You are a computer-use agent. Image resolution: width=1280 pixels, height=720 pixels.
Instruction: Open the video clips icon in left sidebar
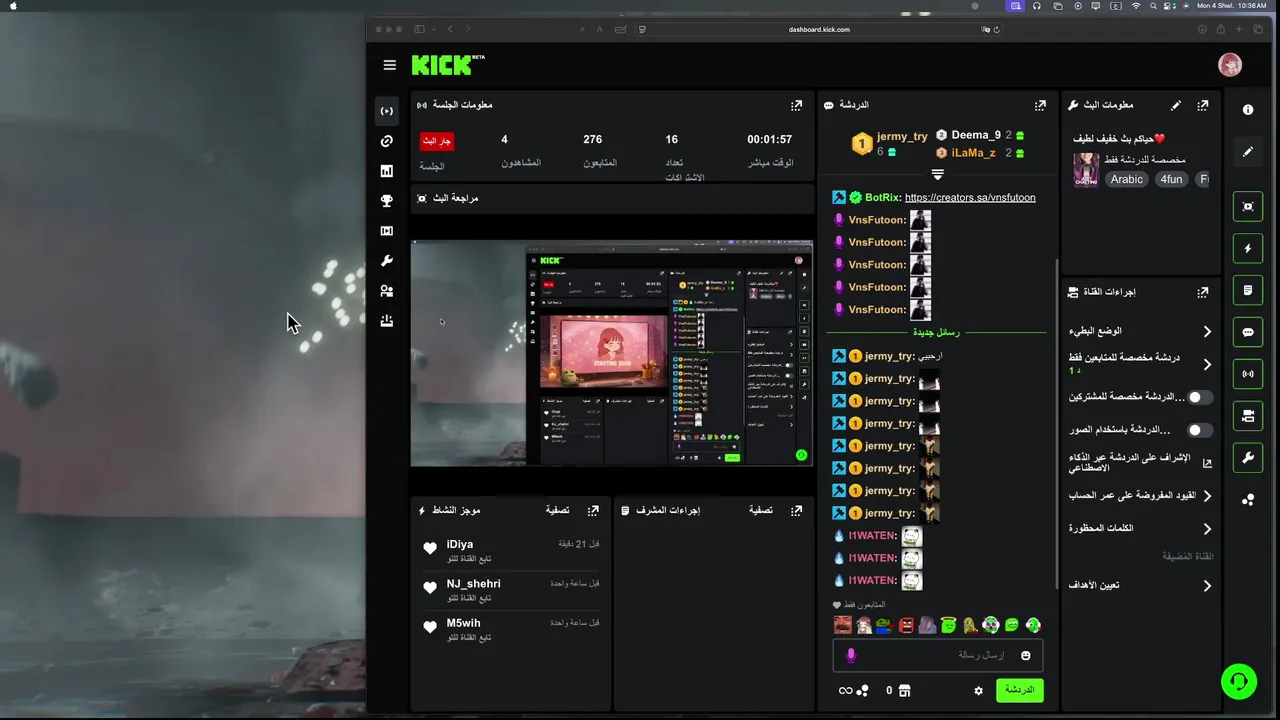(x=387, y=231)
